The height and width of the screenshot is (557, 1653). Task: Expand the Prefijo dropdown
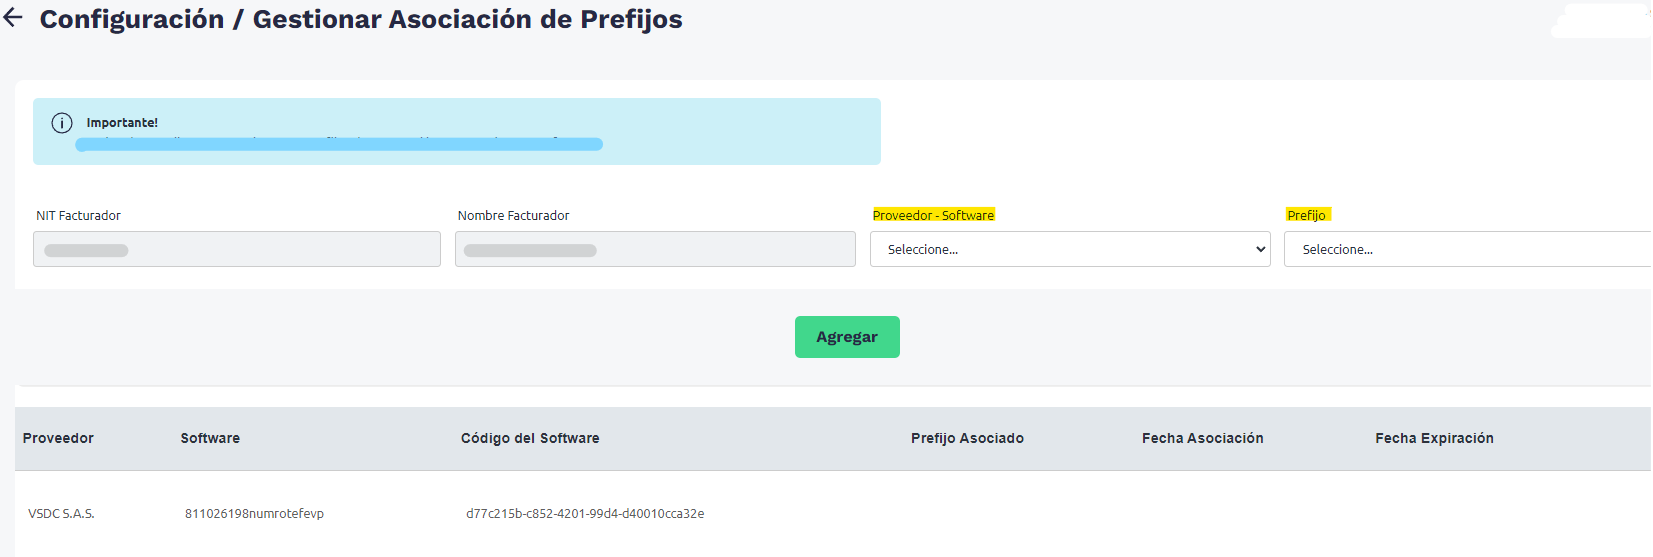click(x=1466, y=249)
